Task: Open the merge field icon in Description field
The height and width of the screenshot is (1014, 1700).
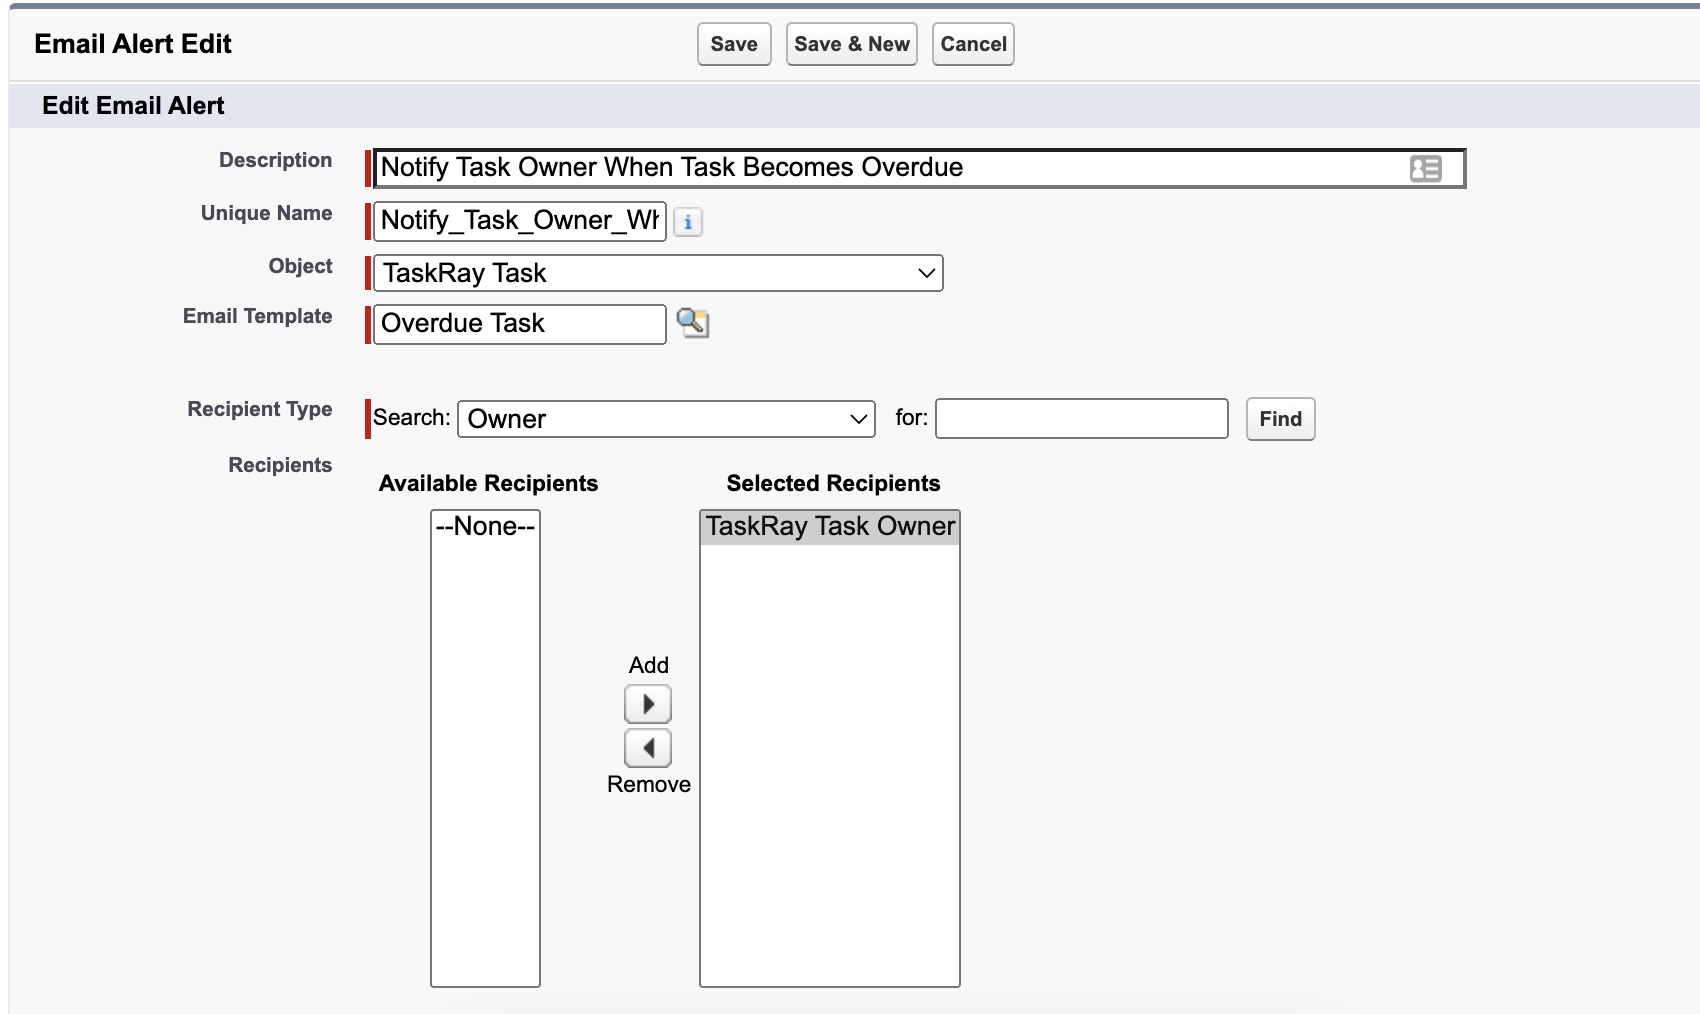Action: [1425, 169]
